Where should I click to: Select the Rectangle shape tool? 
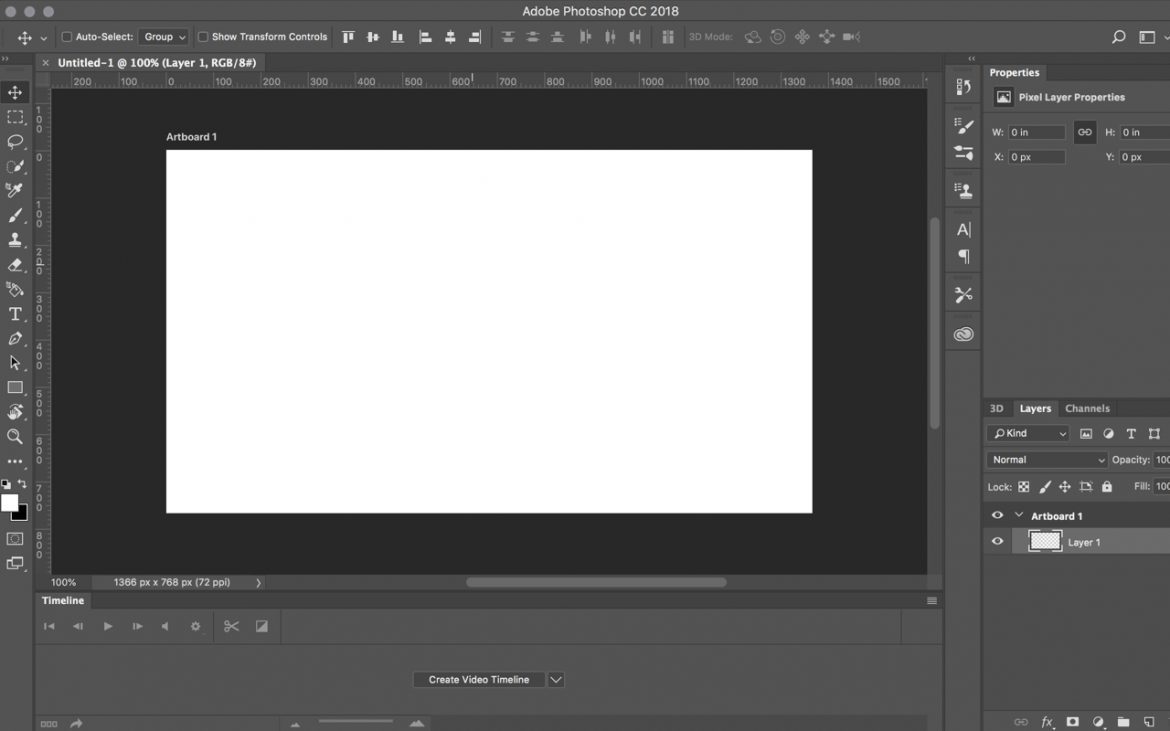click(15, 388)
